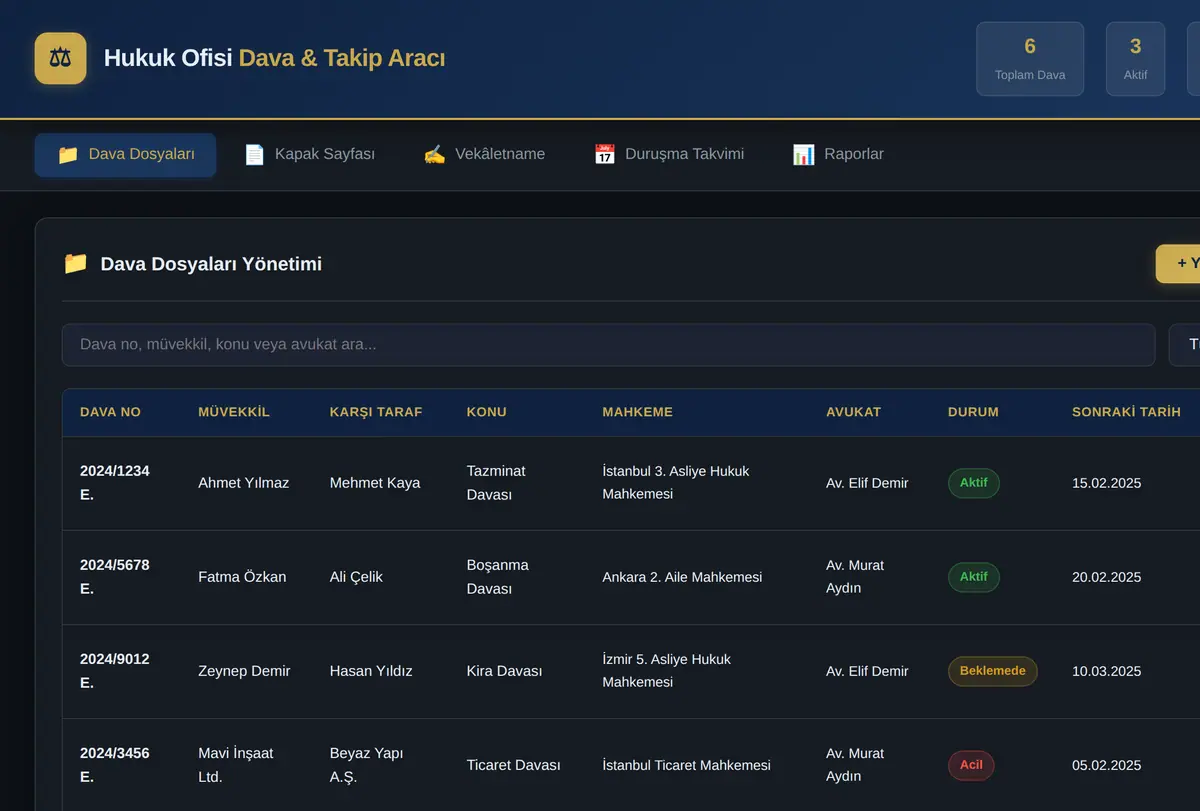Click the Dava Dosyaları Yönetimi heading
Screen dimensions: 1200x811
pos(211,264)
